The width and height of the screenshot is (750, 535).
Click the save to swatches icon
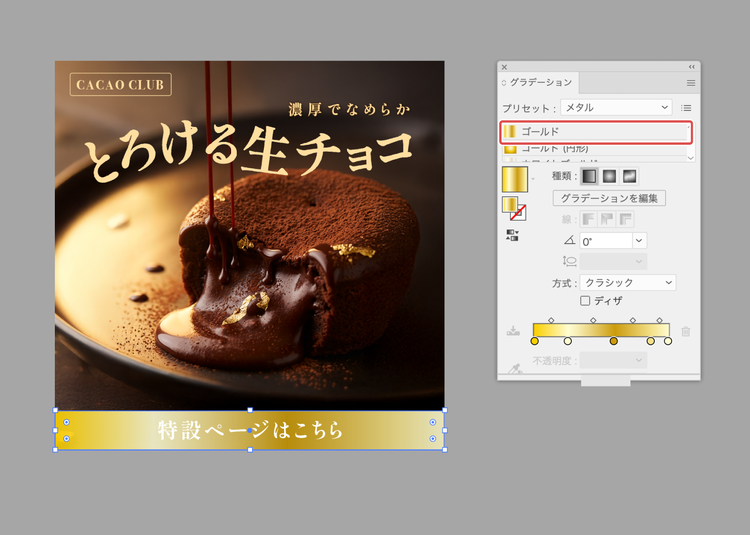[513, 331]
